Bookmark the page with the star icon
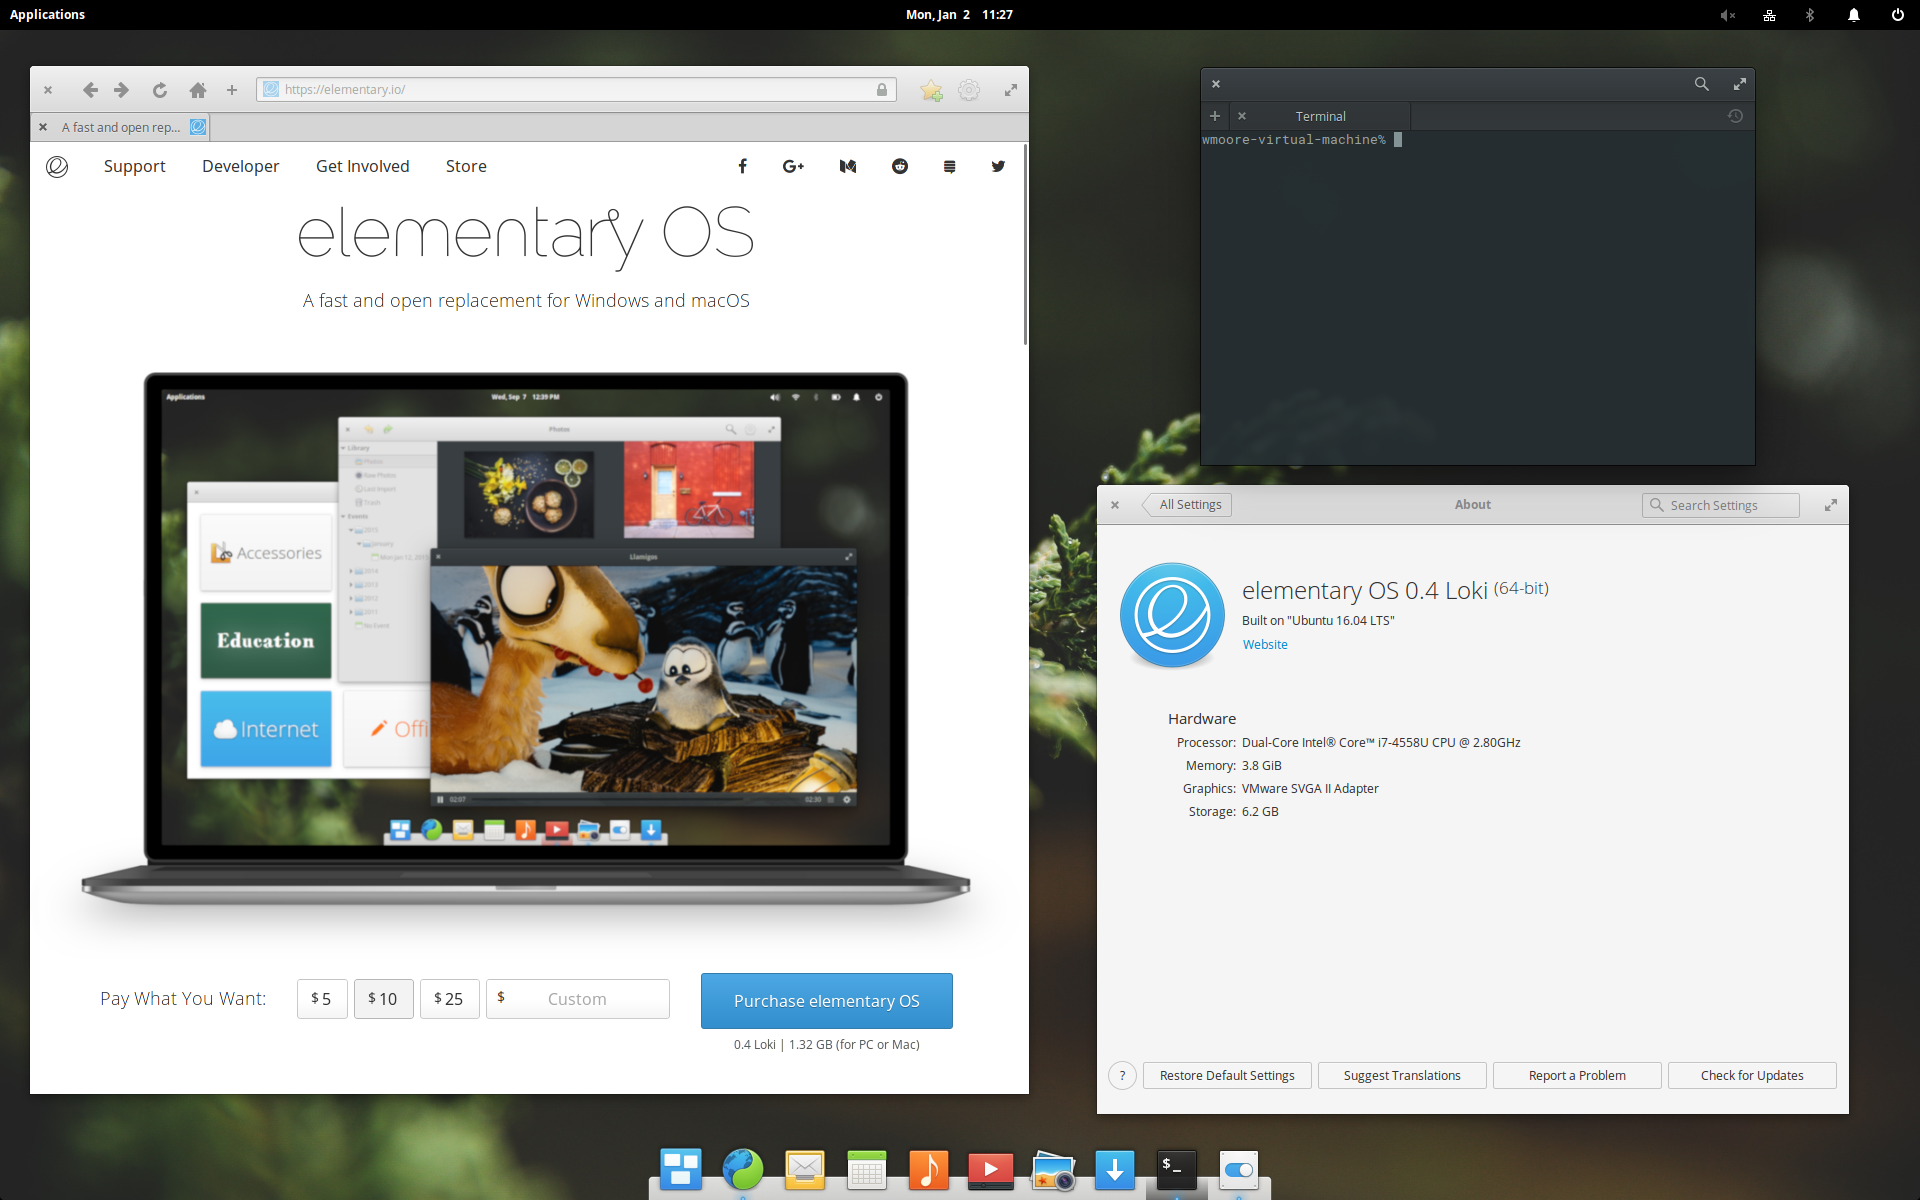 click(931, 90)
